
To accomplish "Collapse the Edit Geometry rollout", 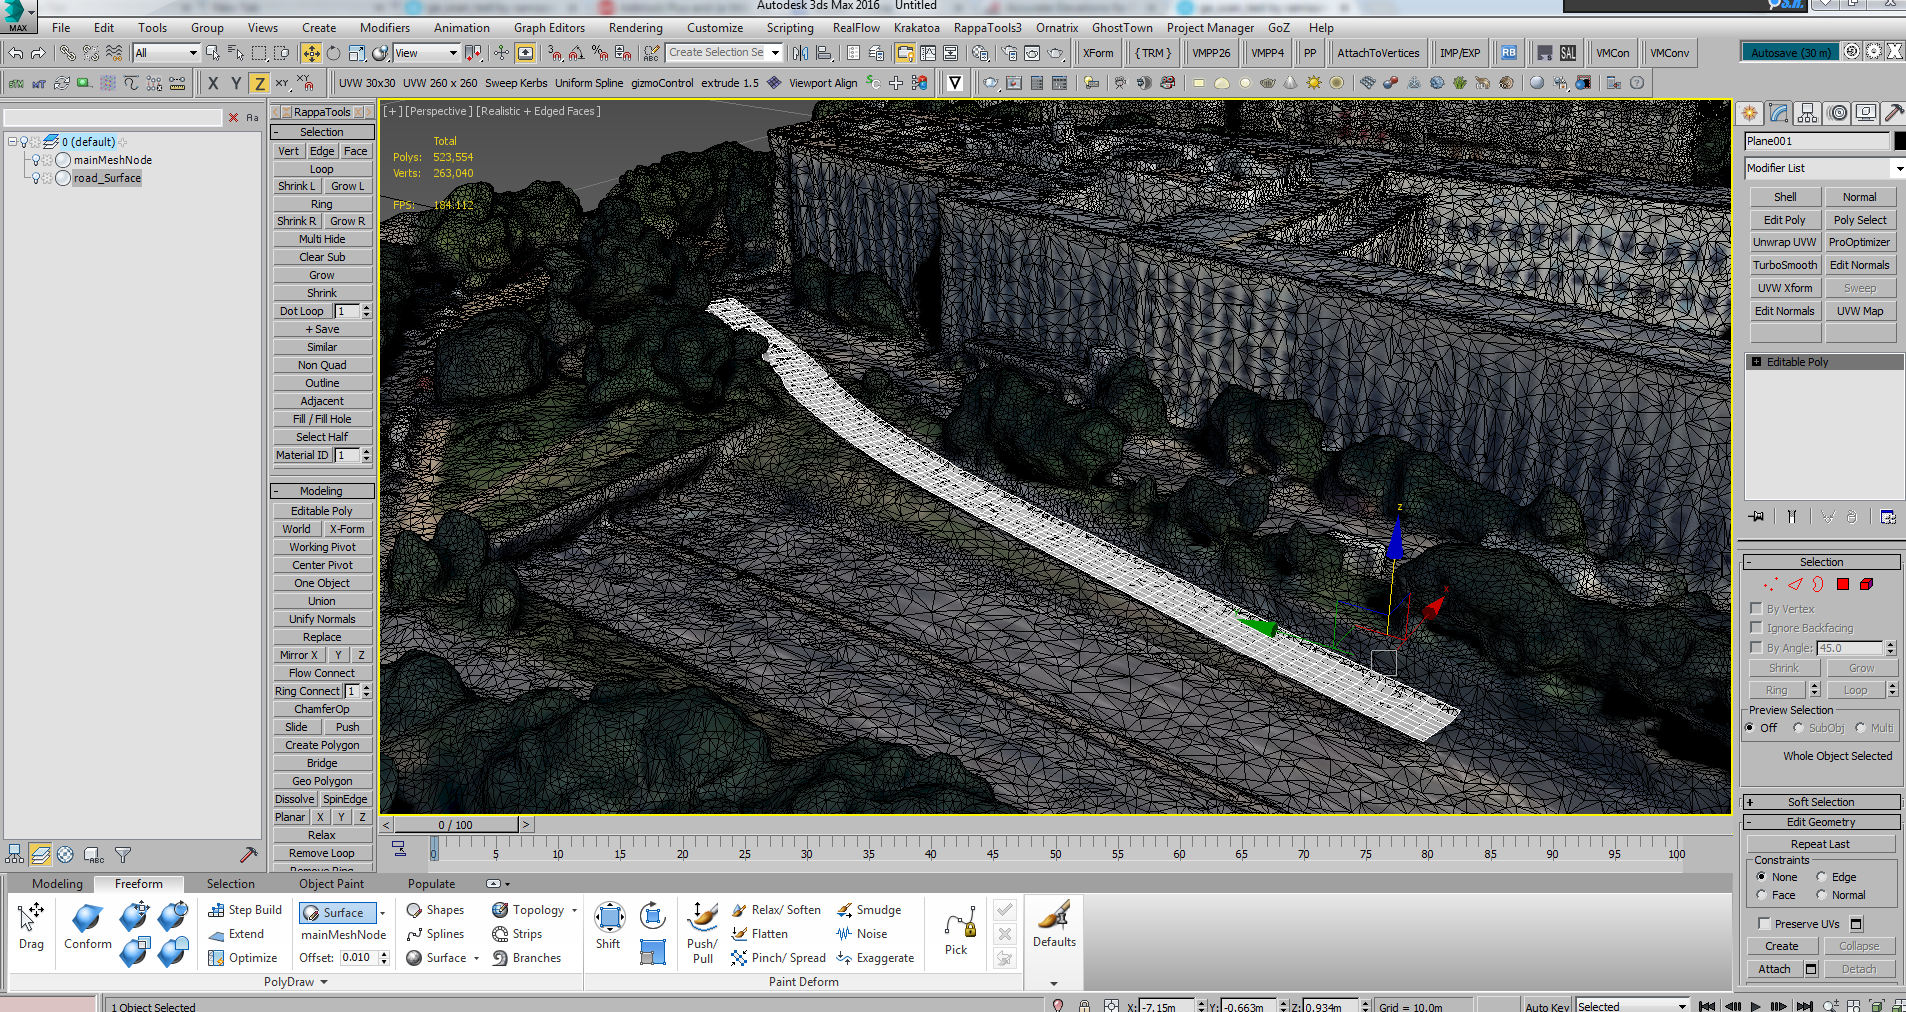I will (1821, 822).
